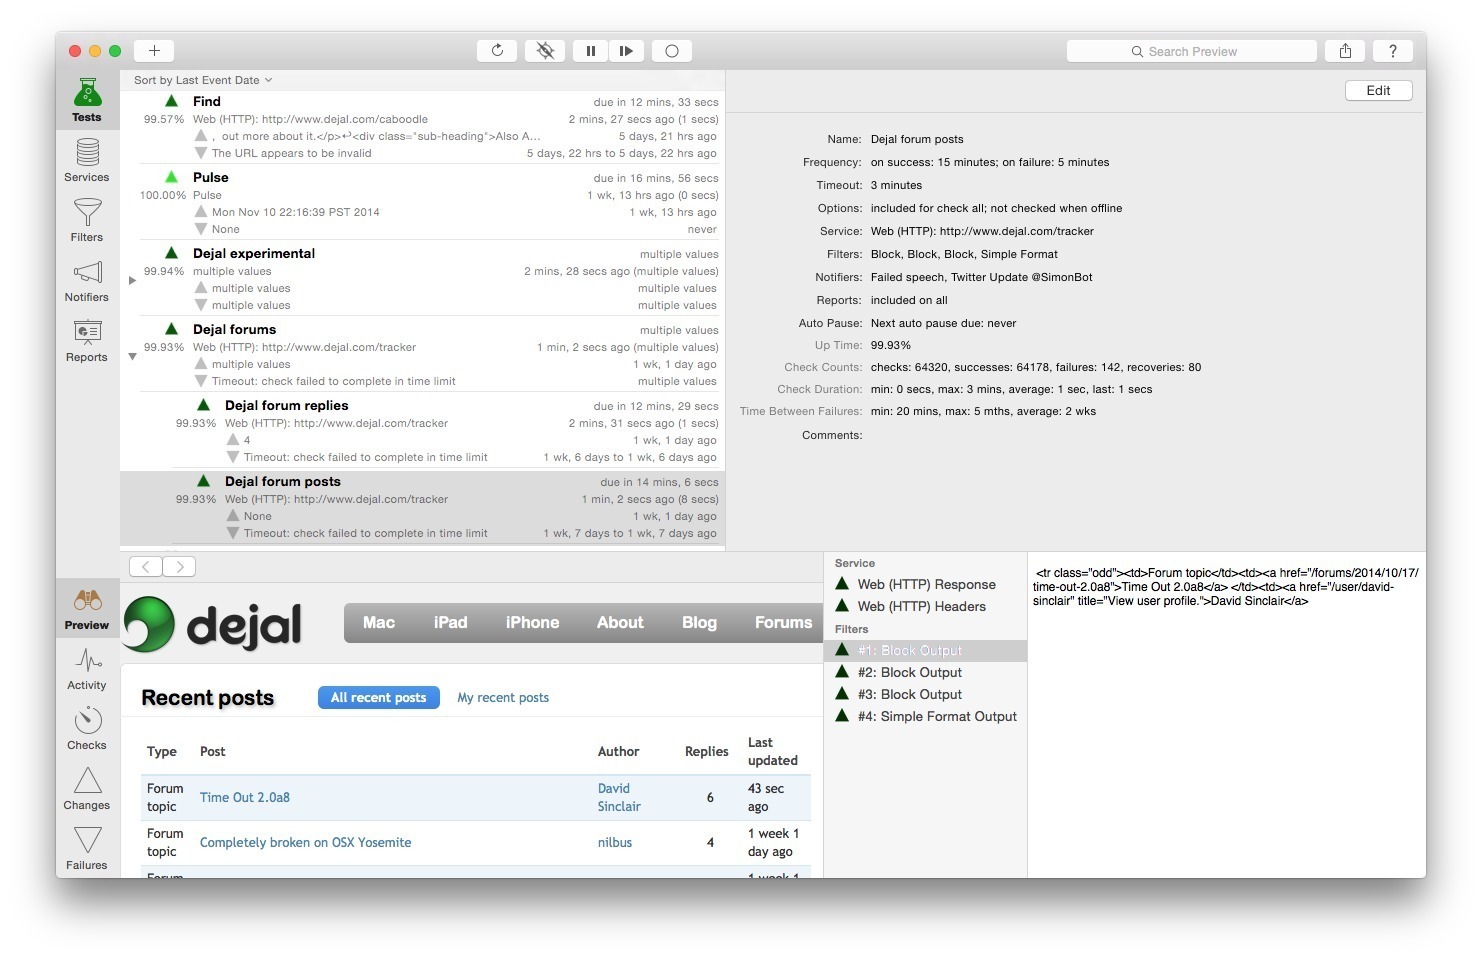Click the Edit button
Image resolution: width=1482 pixels, height=958 pixels.
tap(1378, 90)
